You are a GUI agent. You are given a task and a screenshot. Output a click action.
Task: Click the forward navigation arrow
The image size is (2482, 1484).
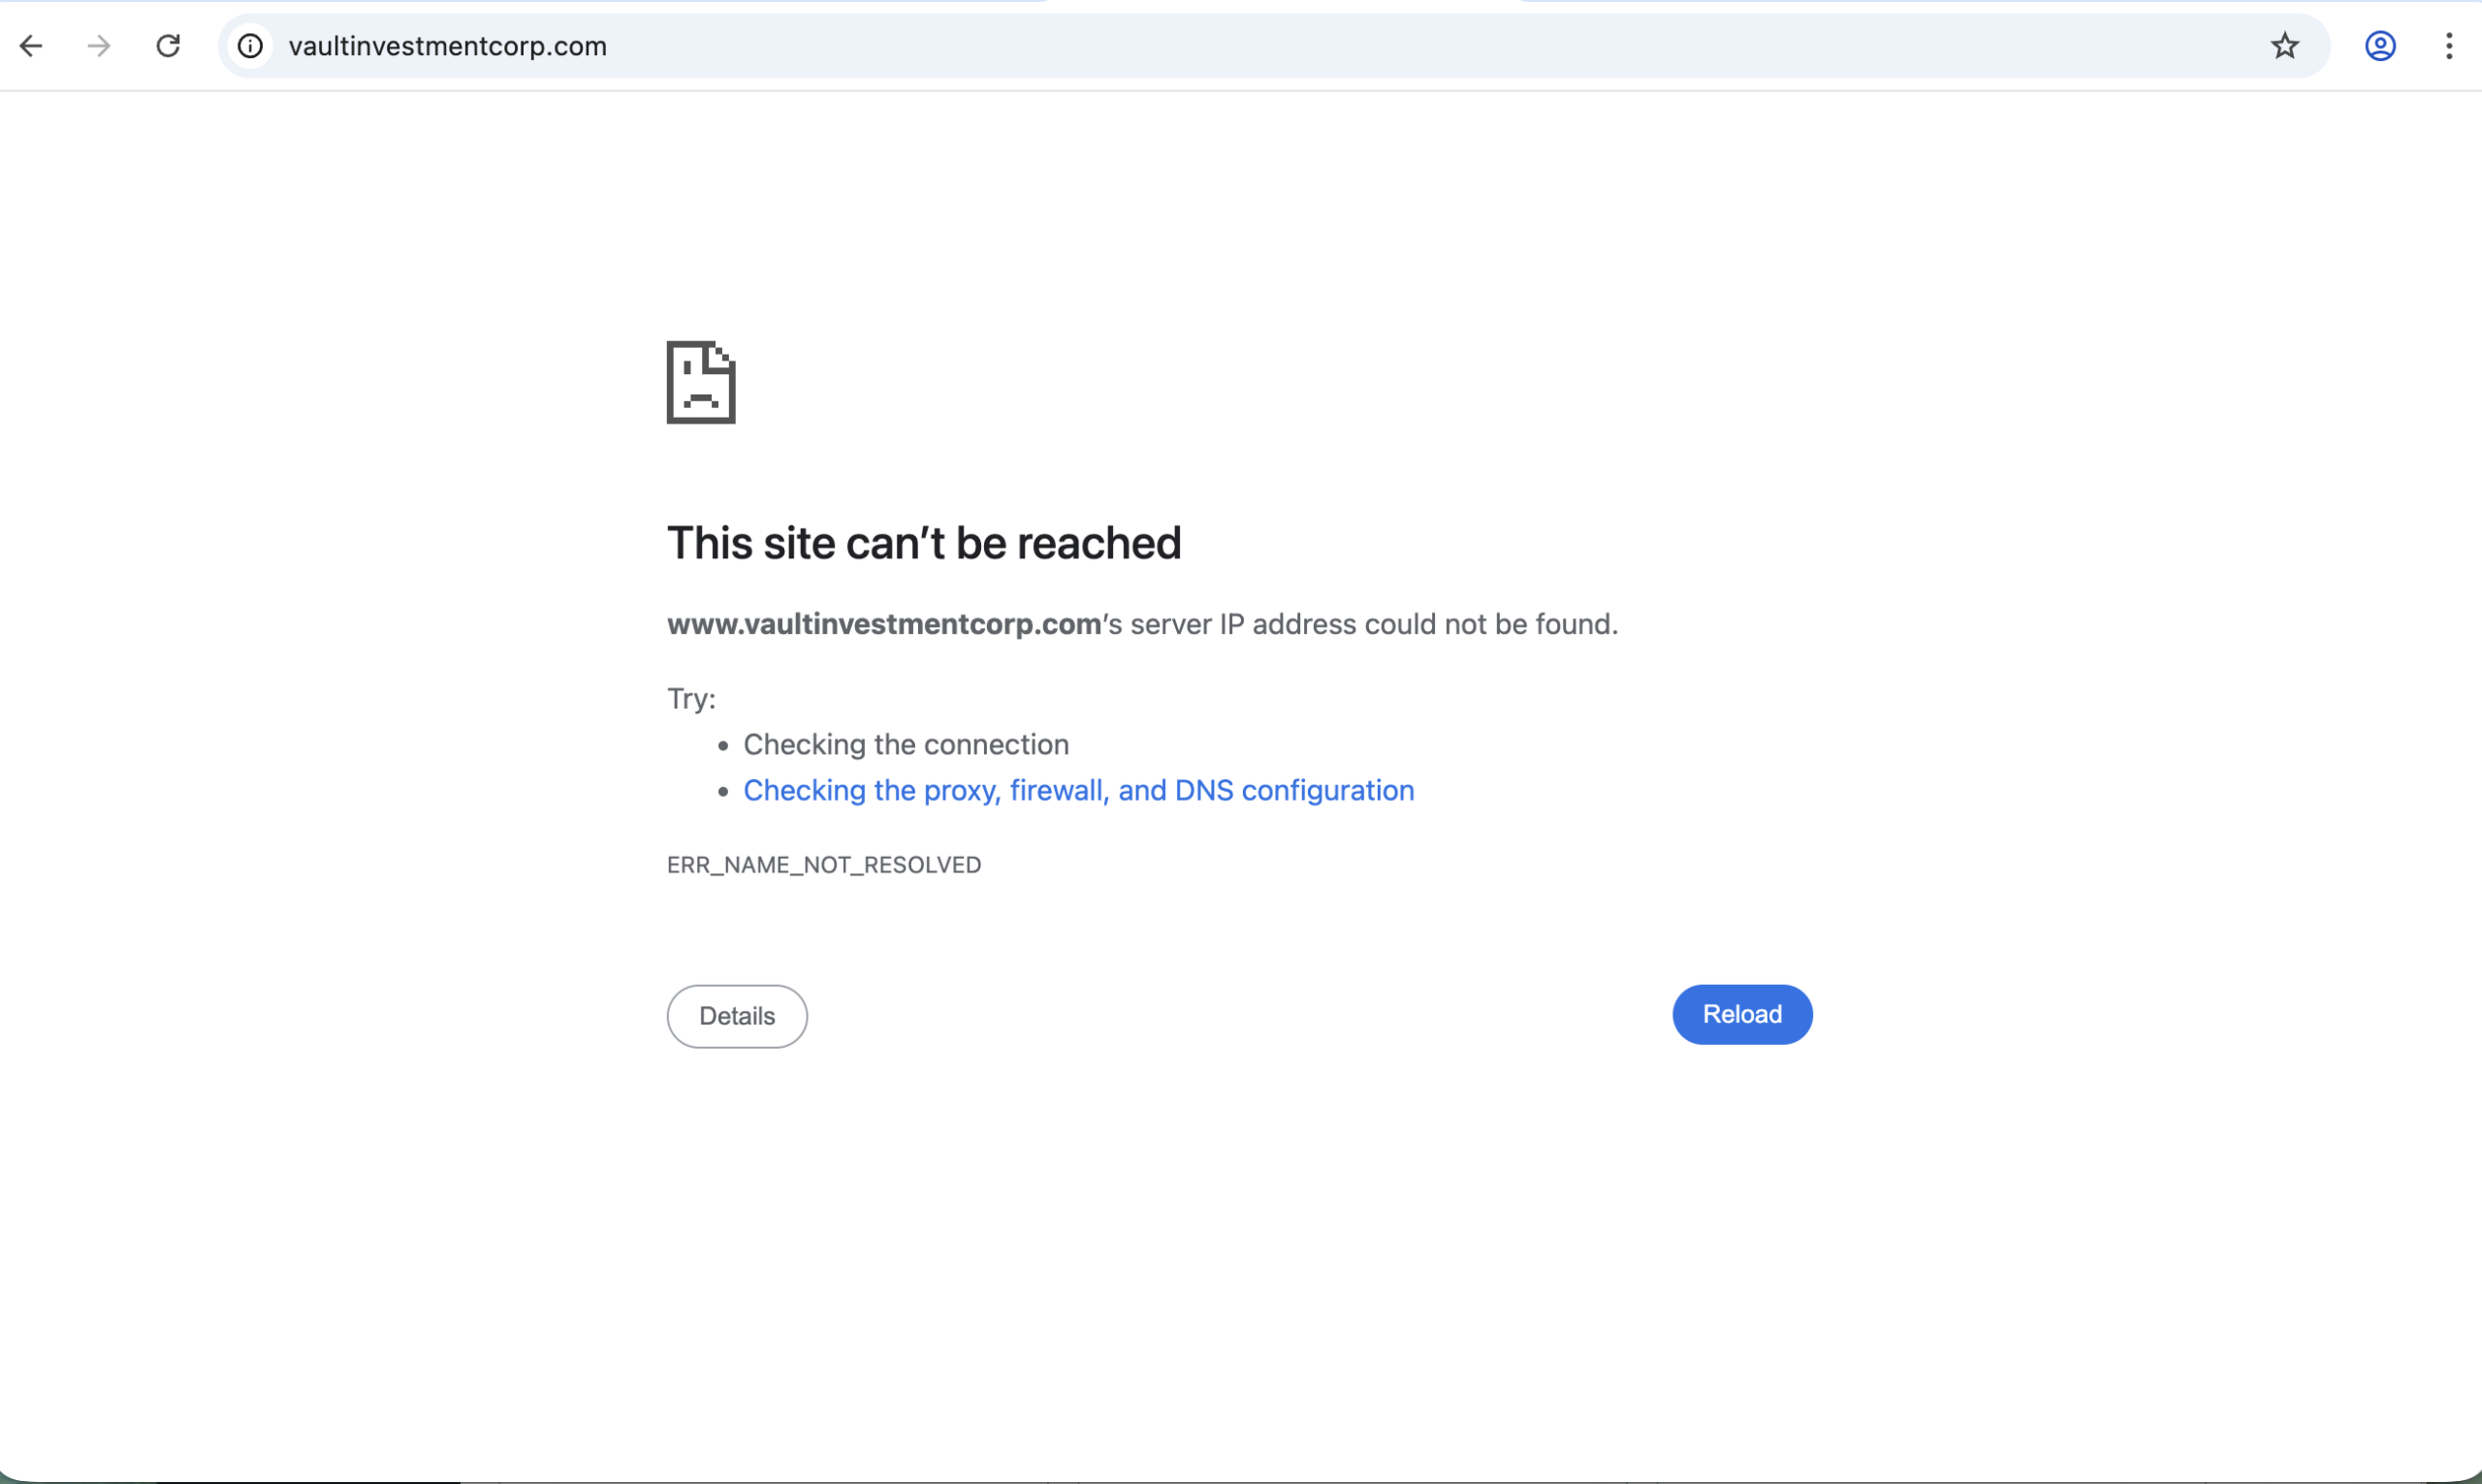97,46
